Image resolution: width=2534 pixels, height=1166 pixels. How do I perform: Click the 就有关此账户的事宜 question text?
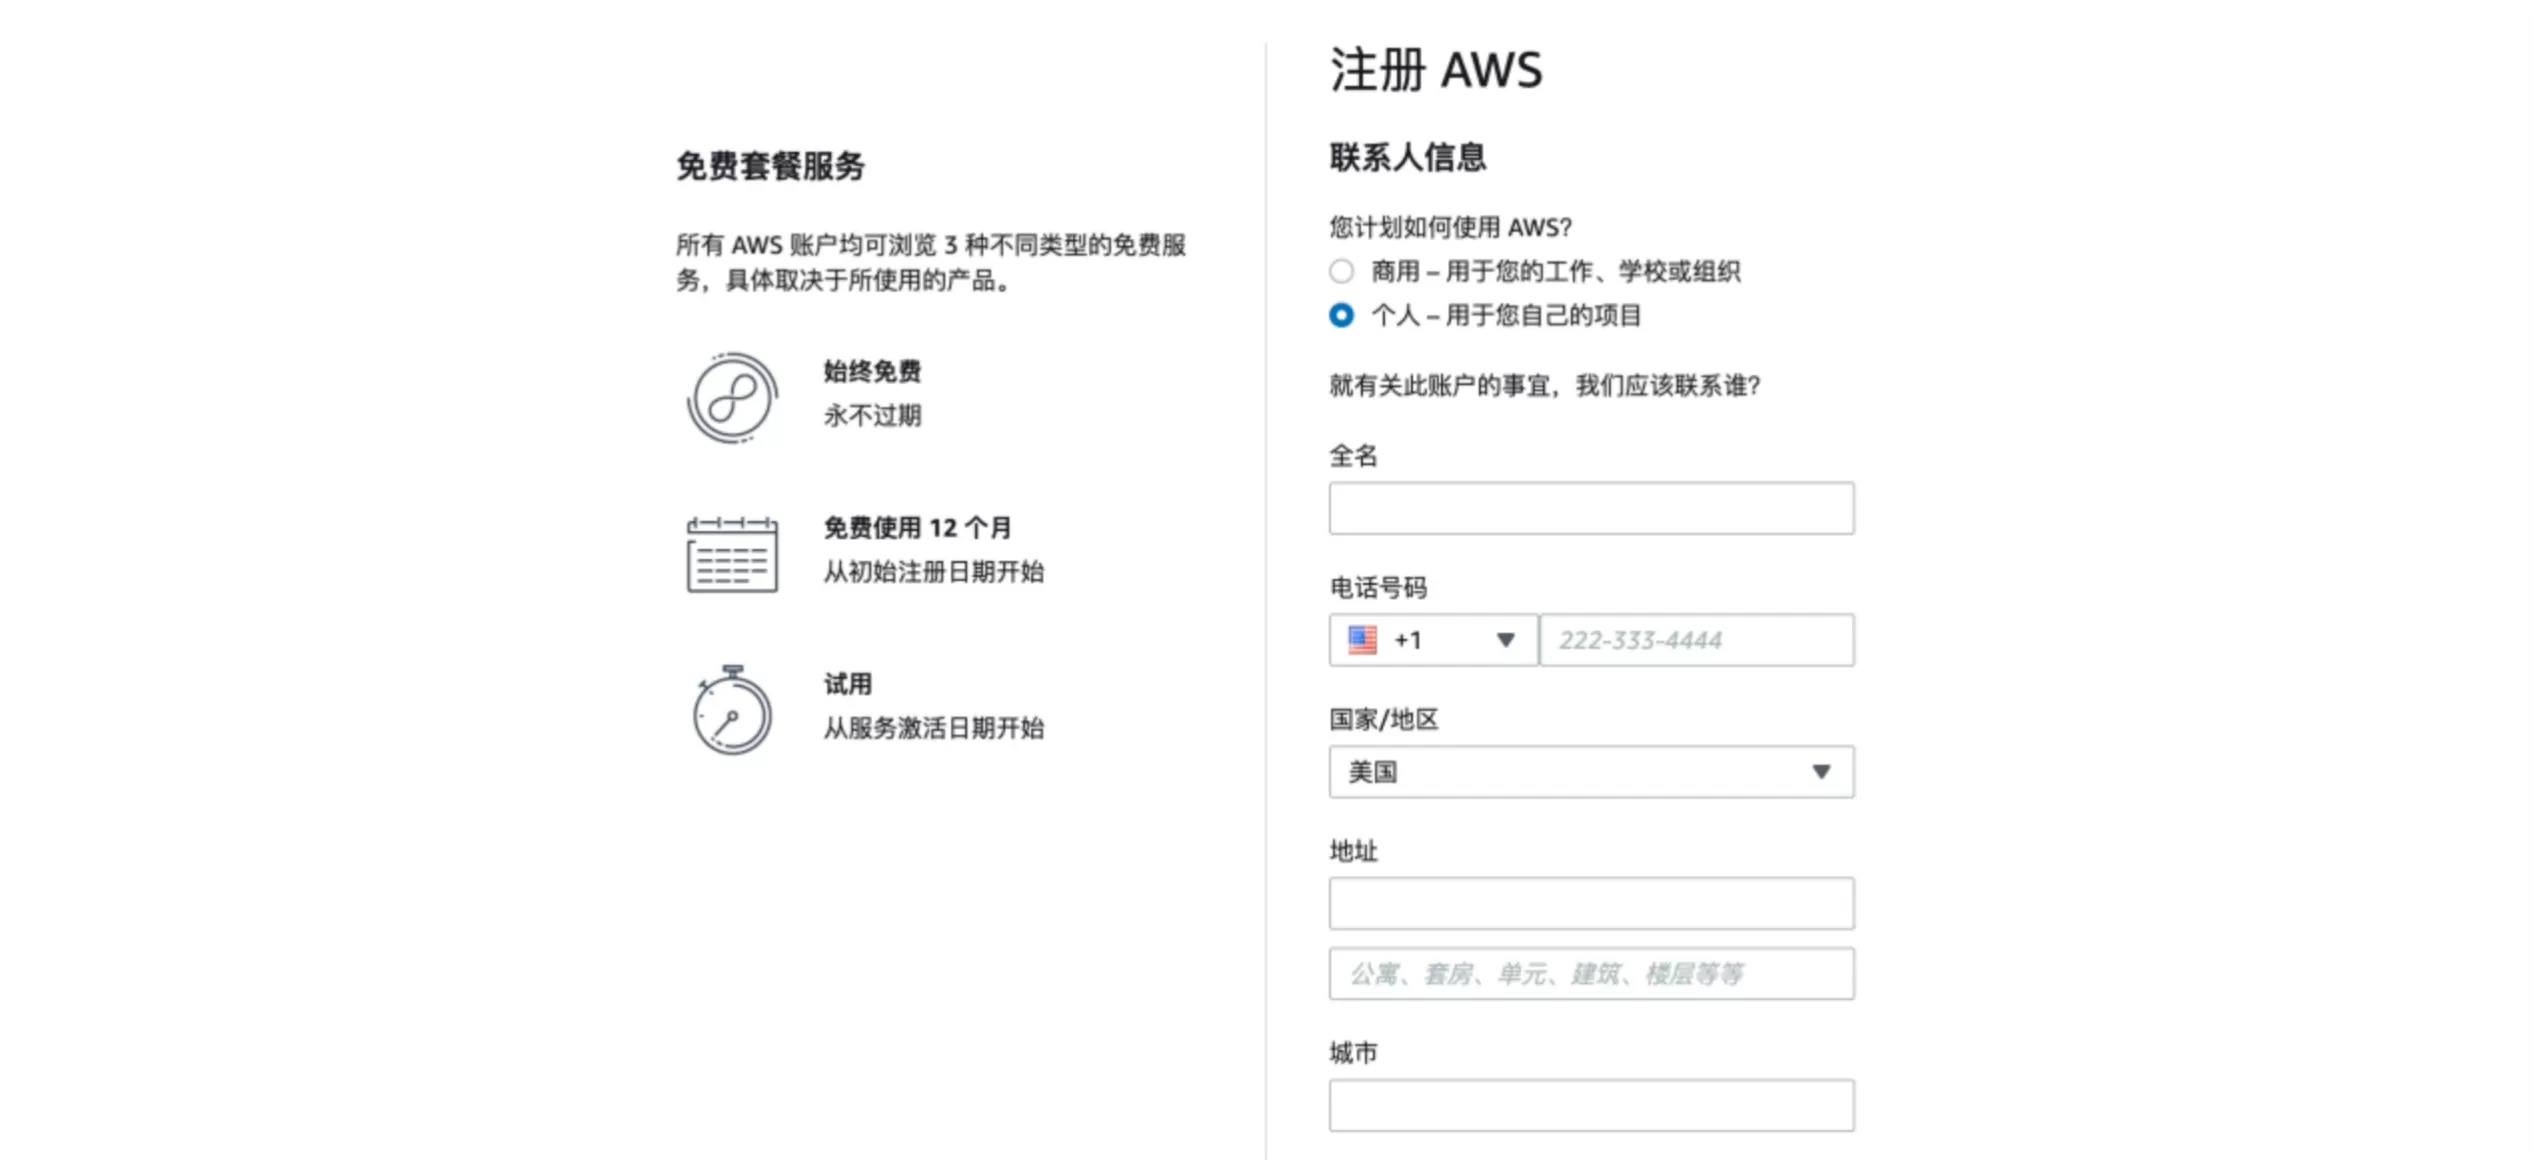(x=1544, y=386)
